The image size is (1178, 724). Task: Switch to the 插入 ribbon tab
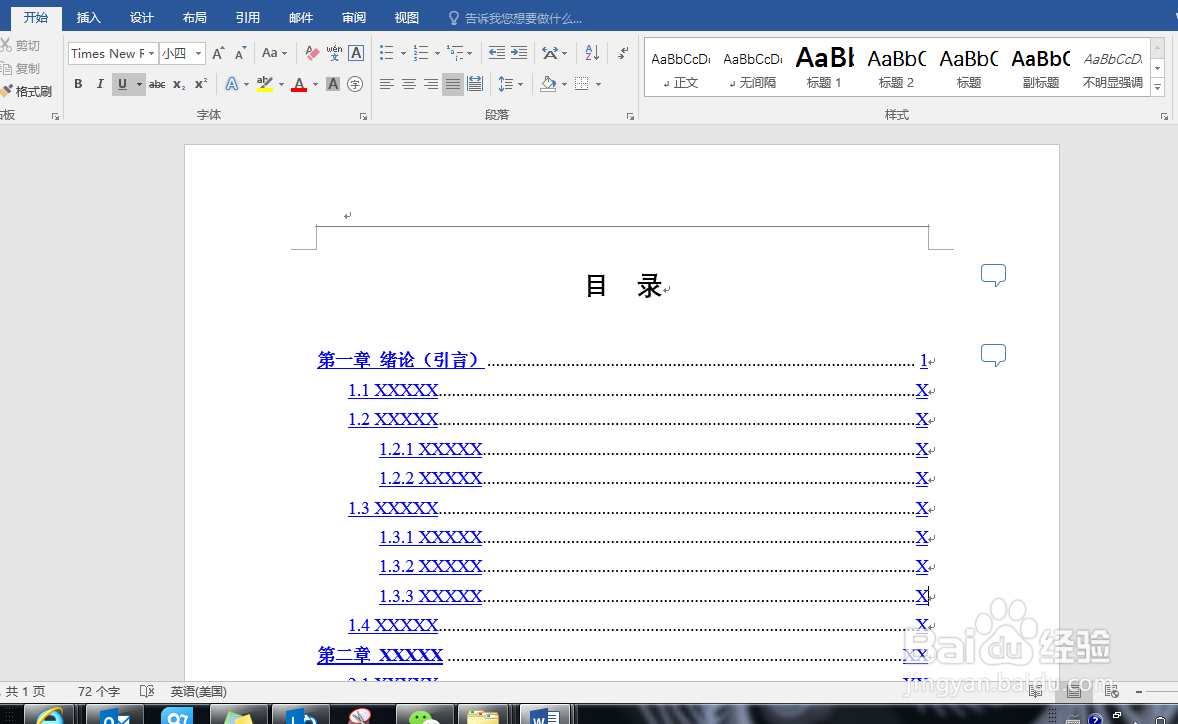pyautogui.click(x=88, y=17)
